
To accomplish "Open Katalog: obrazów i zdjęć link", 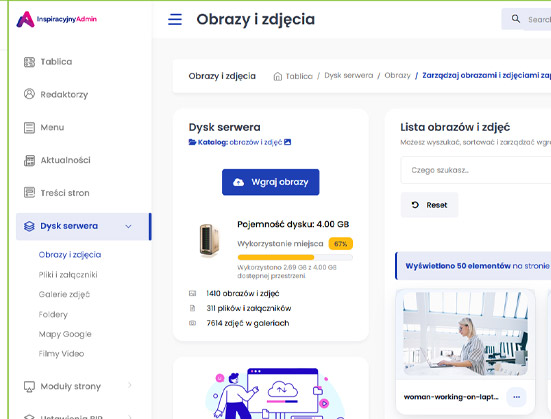I will [240, 142].
